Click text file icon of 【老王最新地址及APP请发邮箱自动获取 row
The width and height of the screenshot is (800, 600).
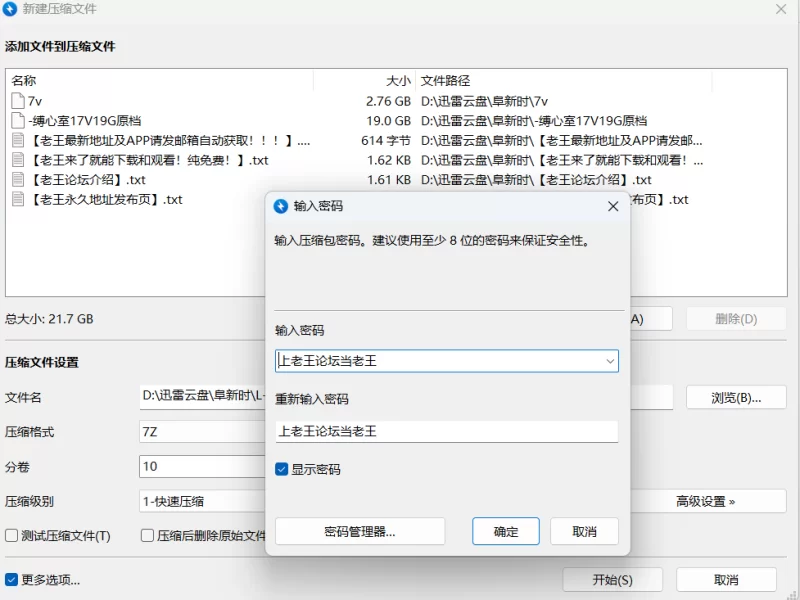(x=18, y=140)
